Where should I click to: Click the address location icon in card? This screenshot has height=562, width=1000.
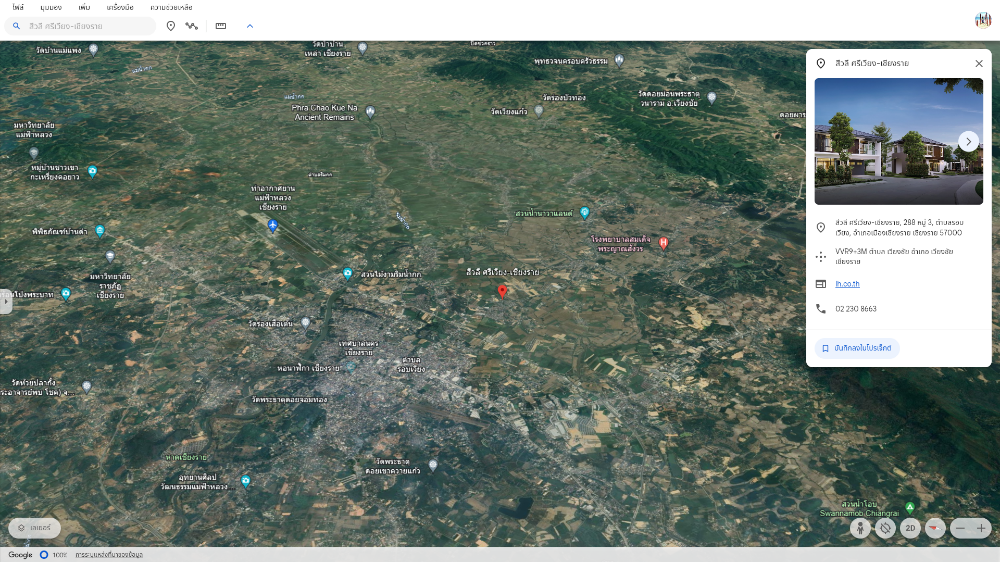pos(821,227)
